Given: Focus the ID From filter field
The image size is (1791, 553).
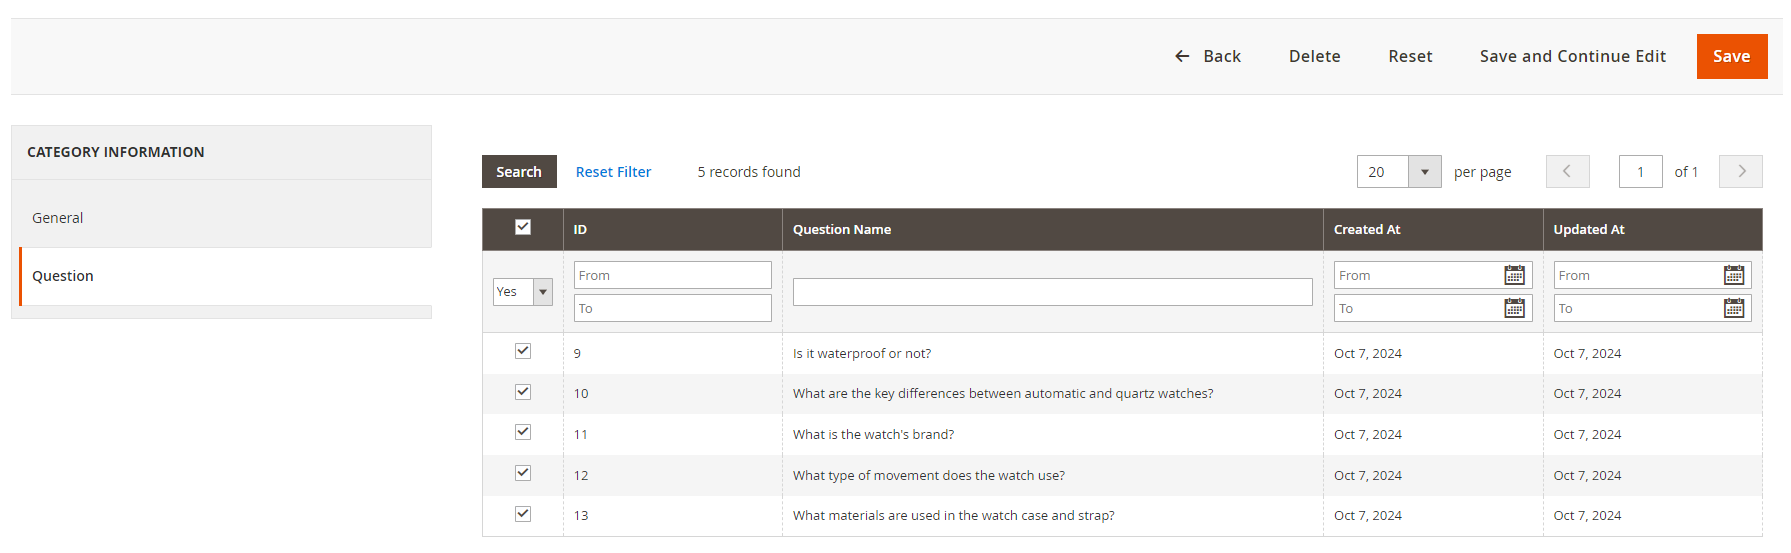Looking at the screenshot, I should (x=673, y=275).
